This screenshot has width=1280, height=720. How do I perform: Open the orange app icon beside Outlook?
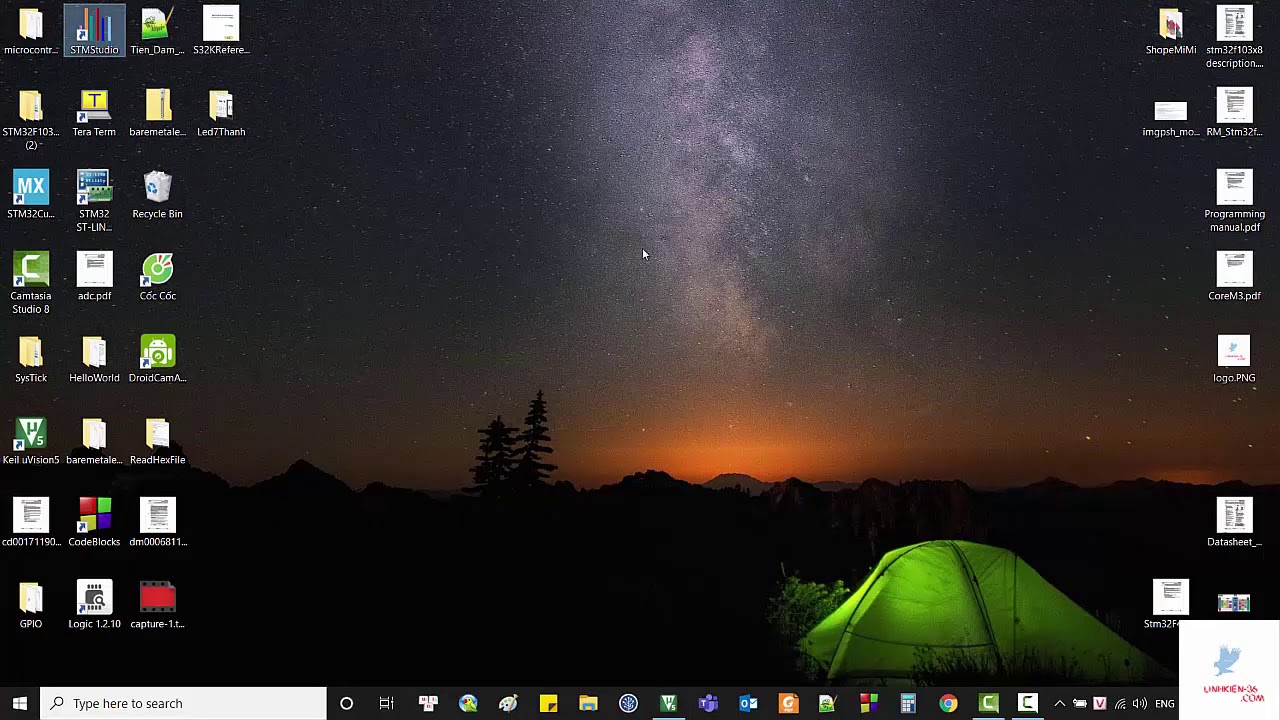(788, 703)
